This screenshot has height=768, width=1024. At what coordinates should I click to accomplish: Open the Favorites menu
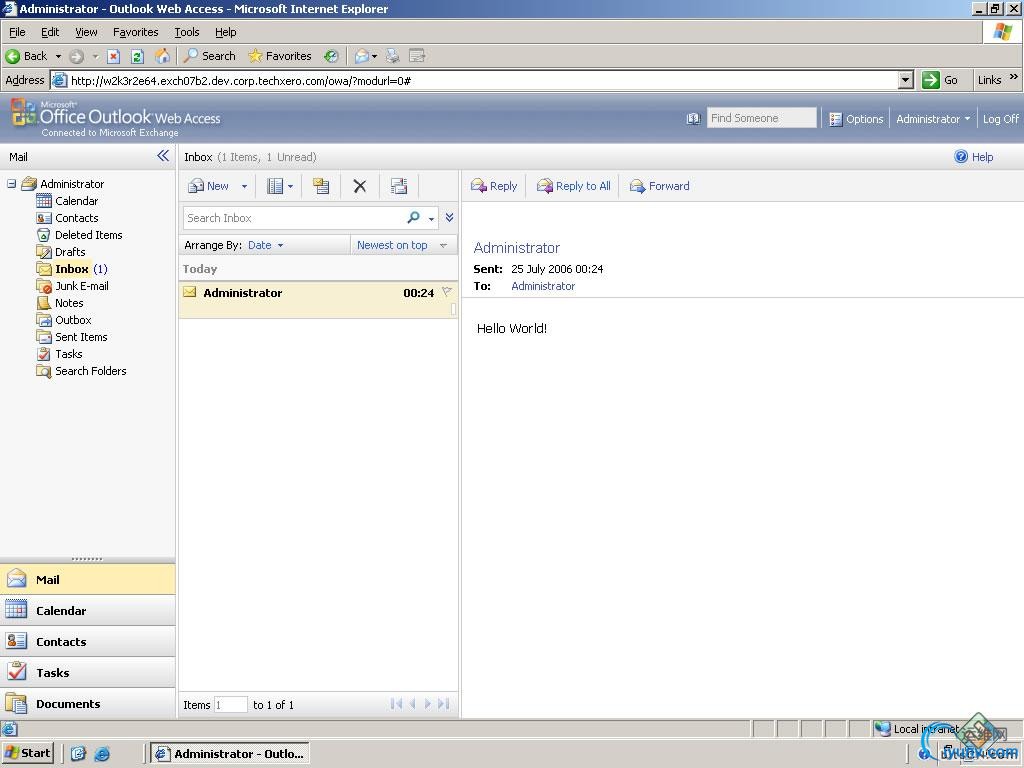click(135, 32)
